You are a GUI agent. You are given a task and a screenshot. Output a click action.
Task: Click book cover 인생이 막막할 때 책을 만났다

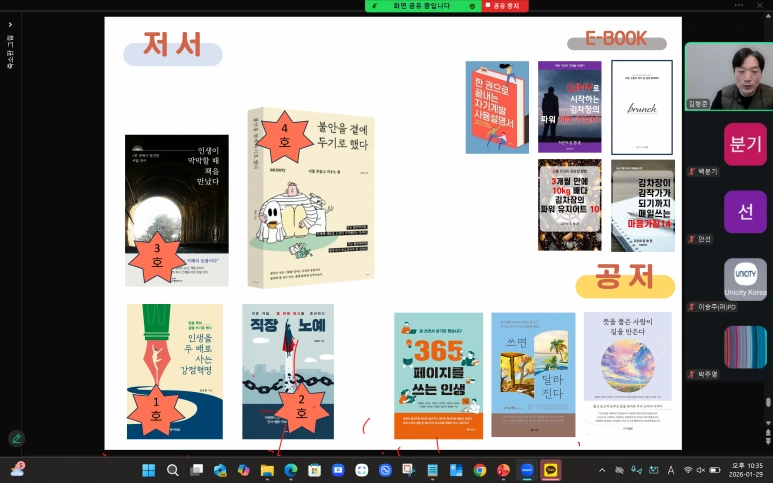tap(176, 210)
